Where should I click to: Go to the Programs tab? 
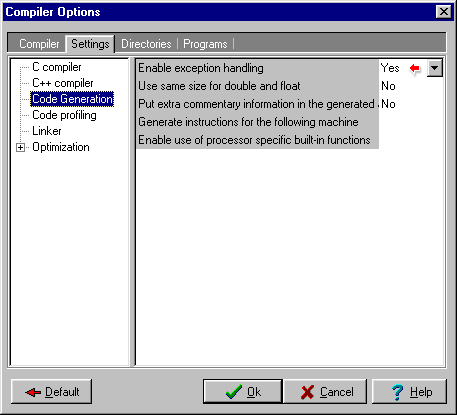205,44
